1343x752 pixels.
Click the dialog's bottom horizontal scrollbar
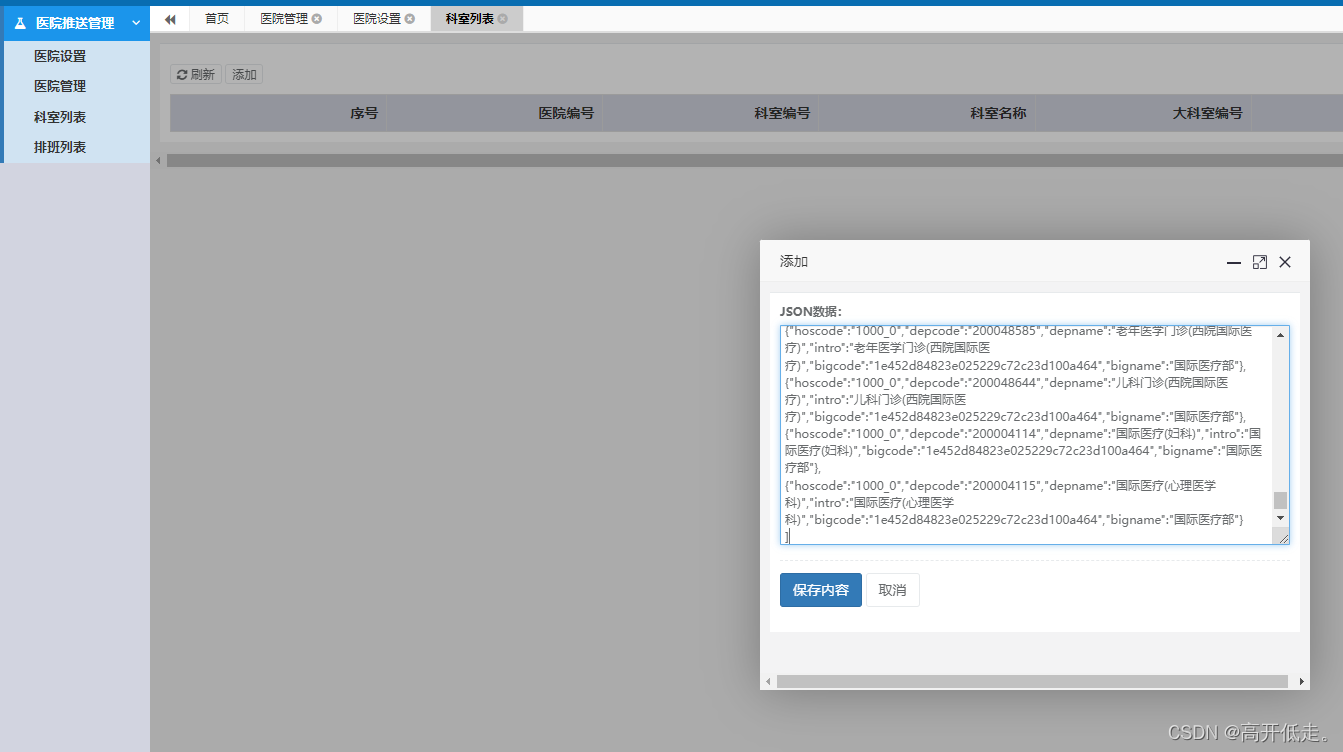(1032, 681)
